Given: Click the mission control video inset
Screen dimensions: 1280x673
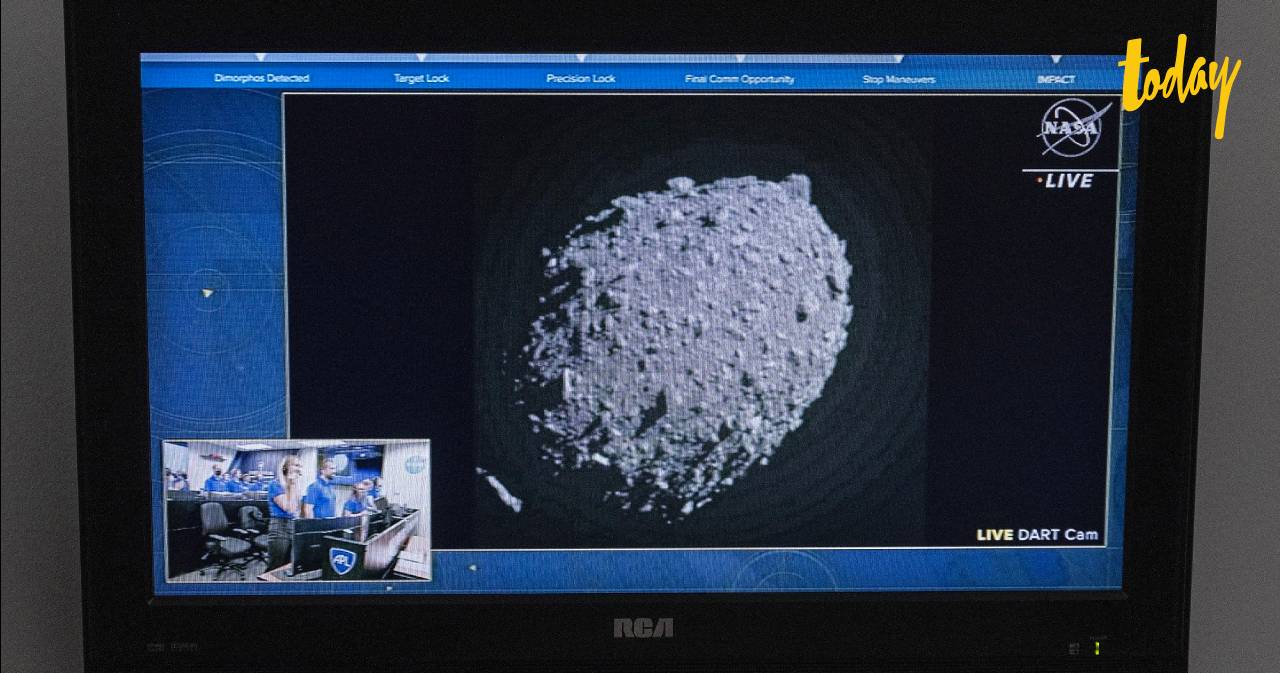Looking at the screenshot, I should (295, 508).
